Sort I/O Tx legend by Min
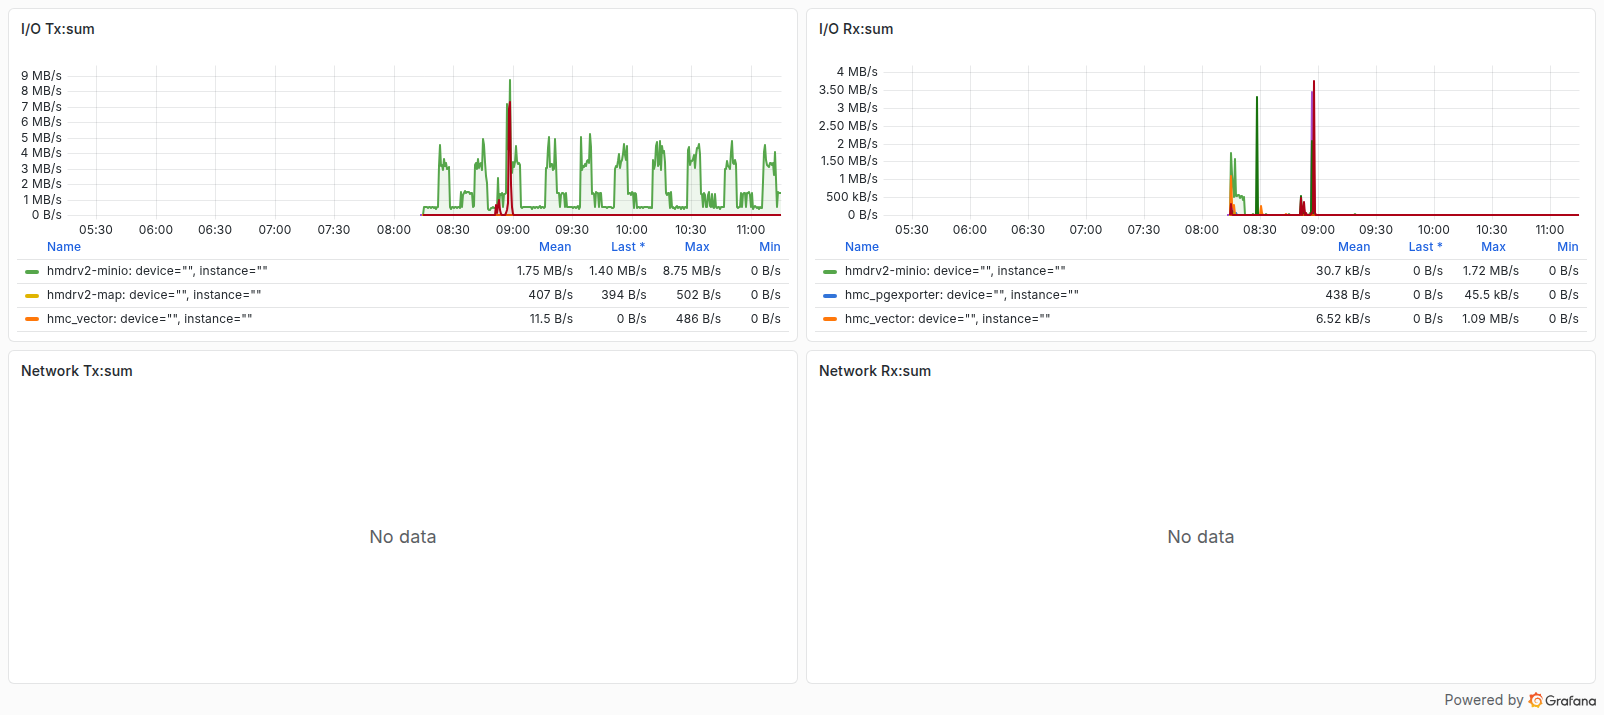 point(769,247)
